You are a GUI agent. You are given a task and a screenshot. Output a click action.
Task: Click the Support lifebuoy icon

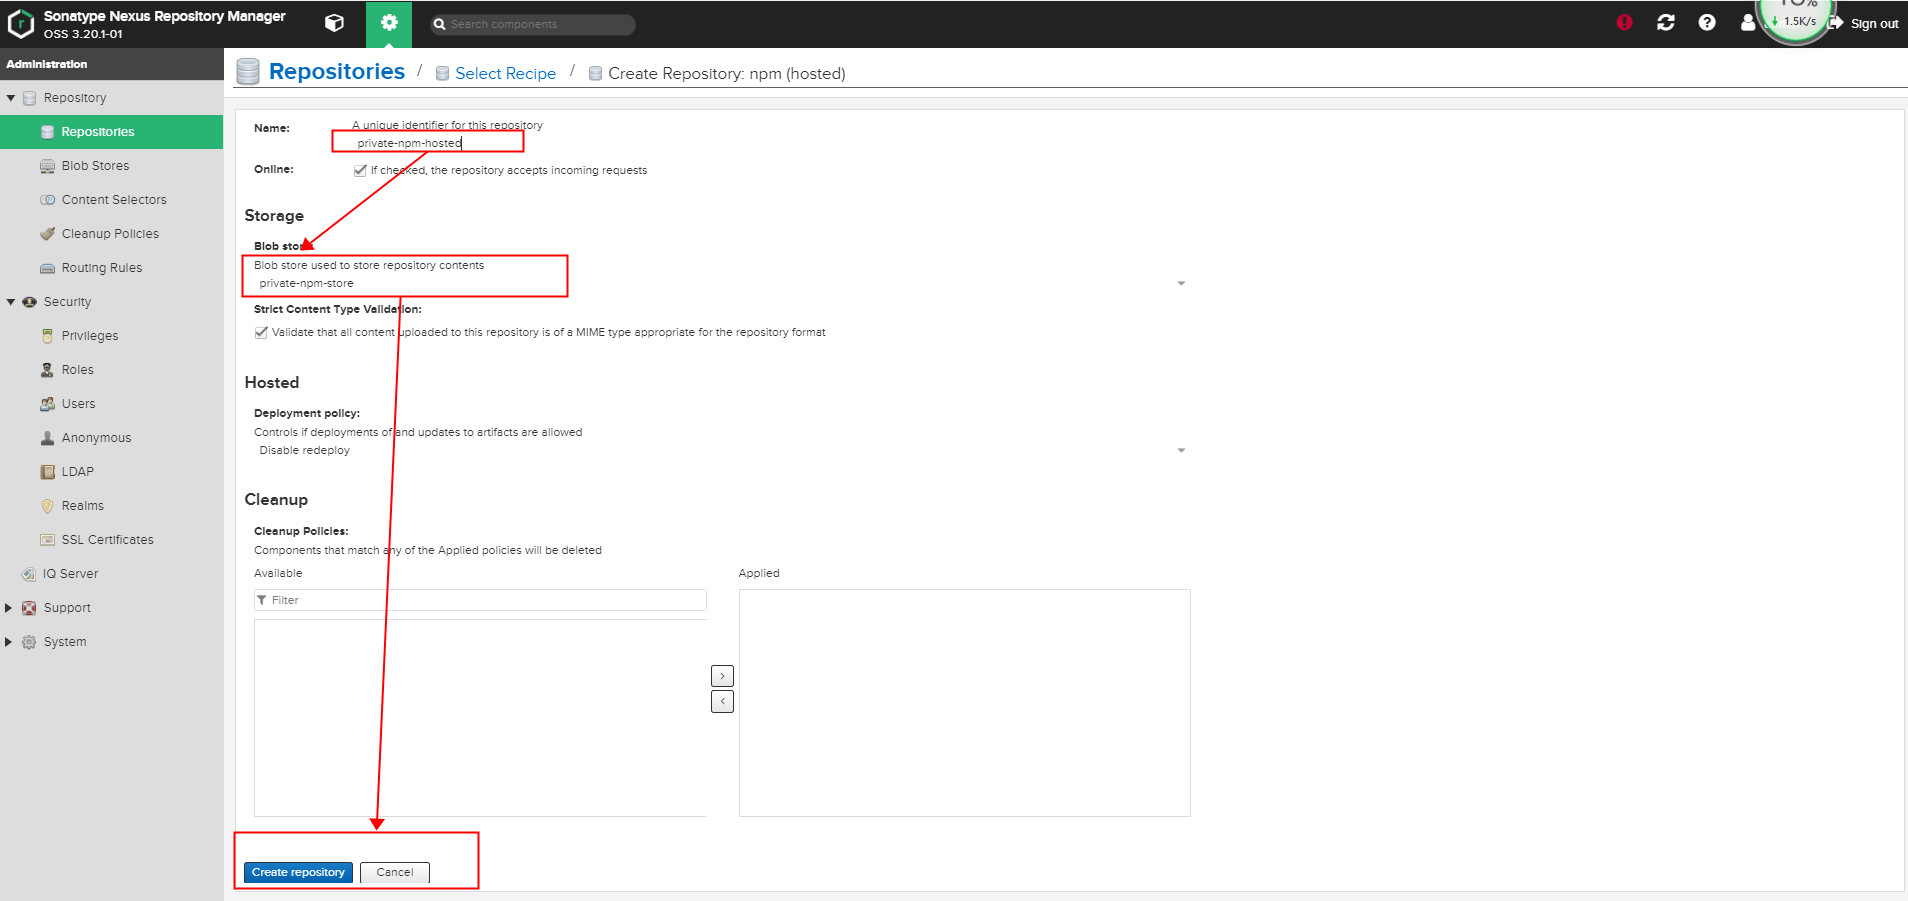click(x=29, y=608)
